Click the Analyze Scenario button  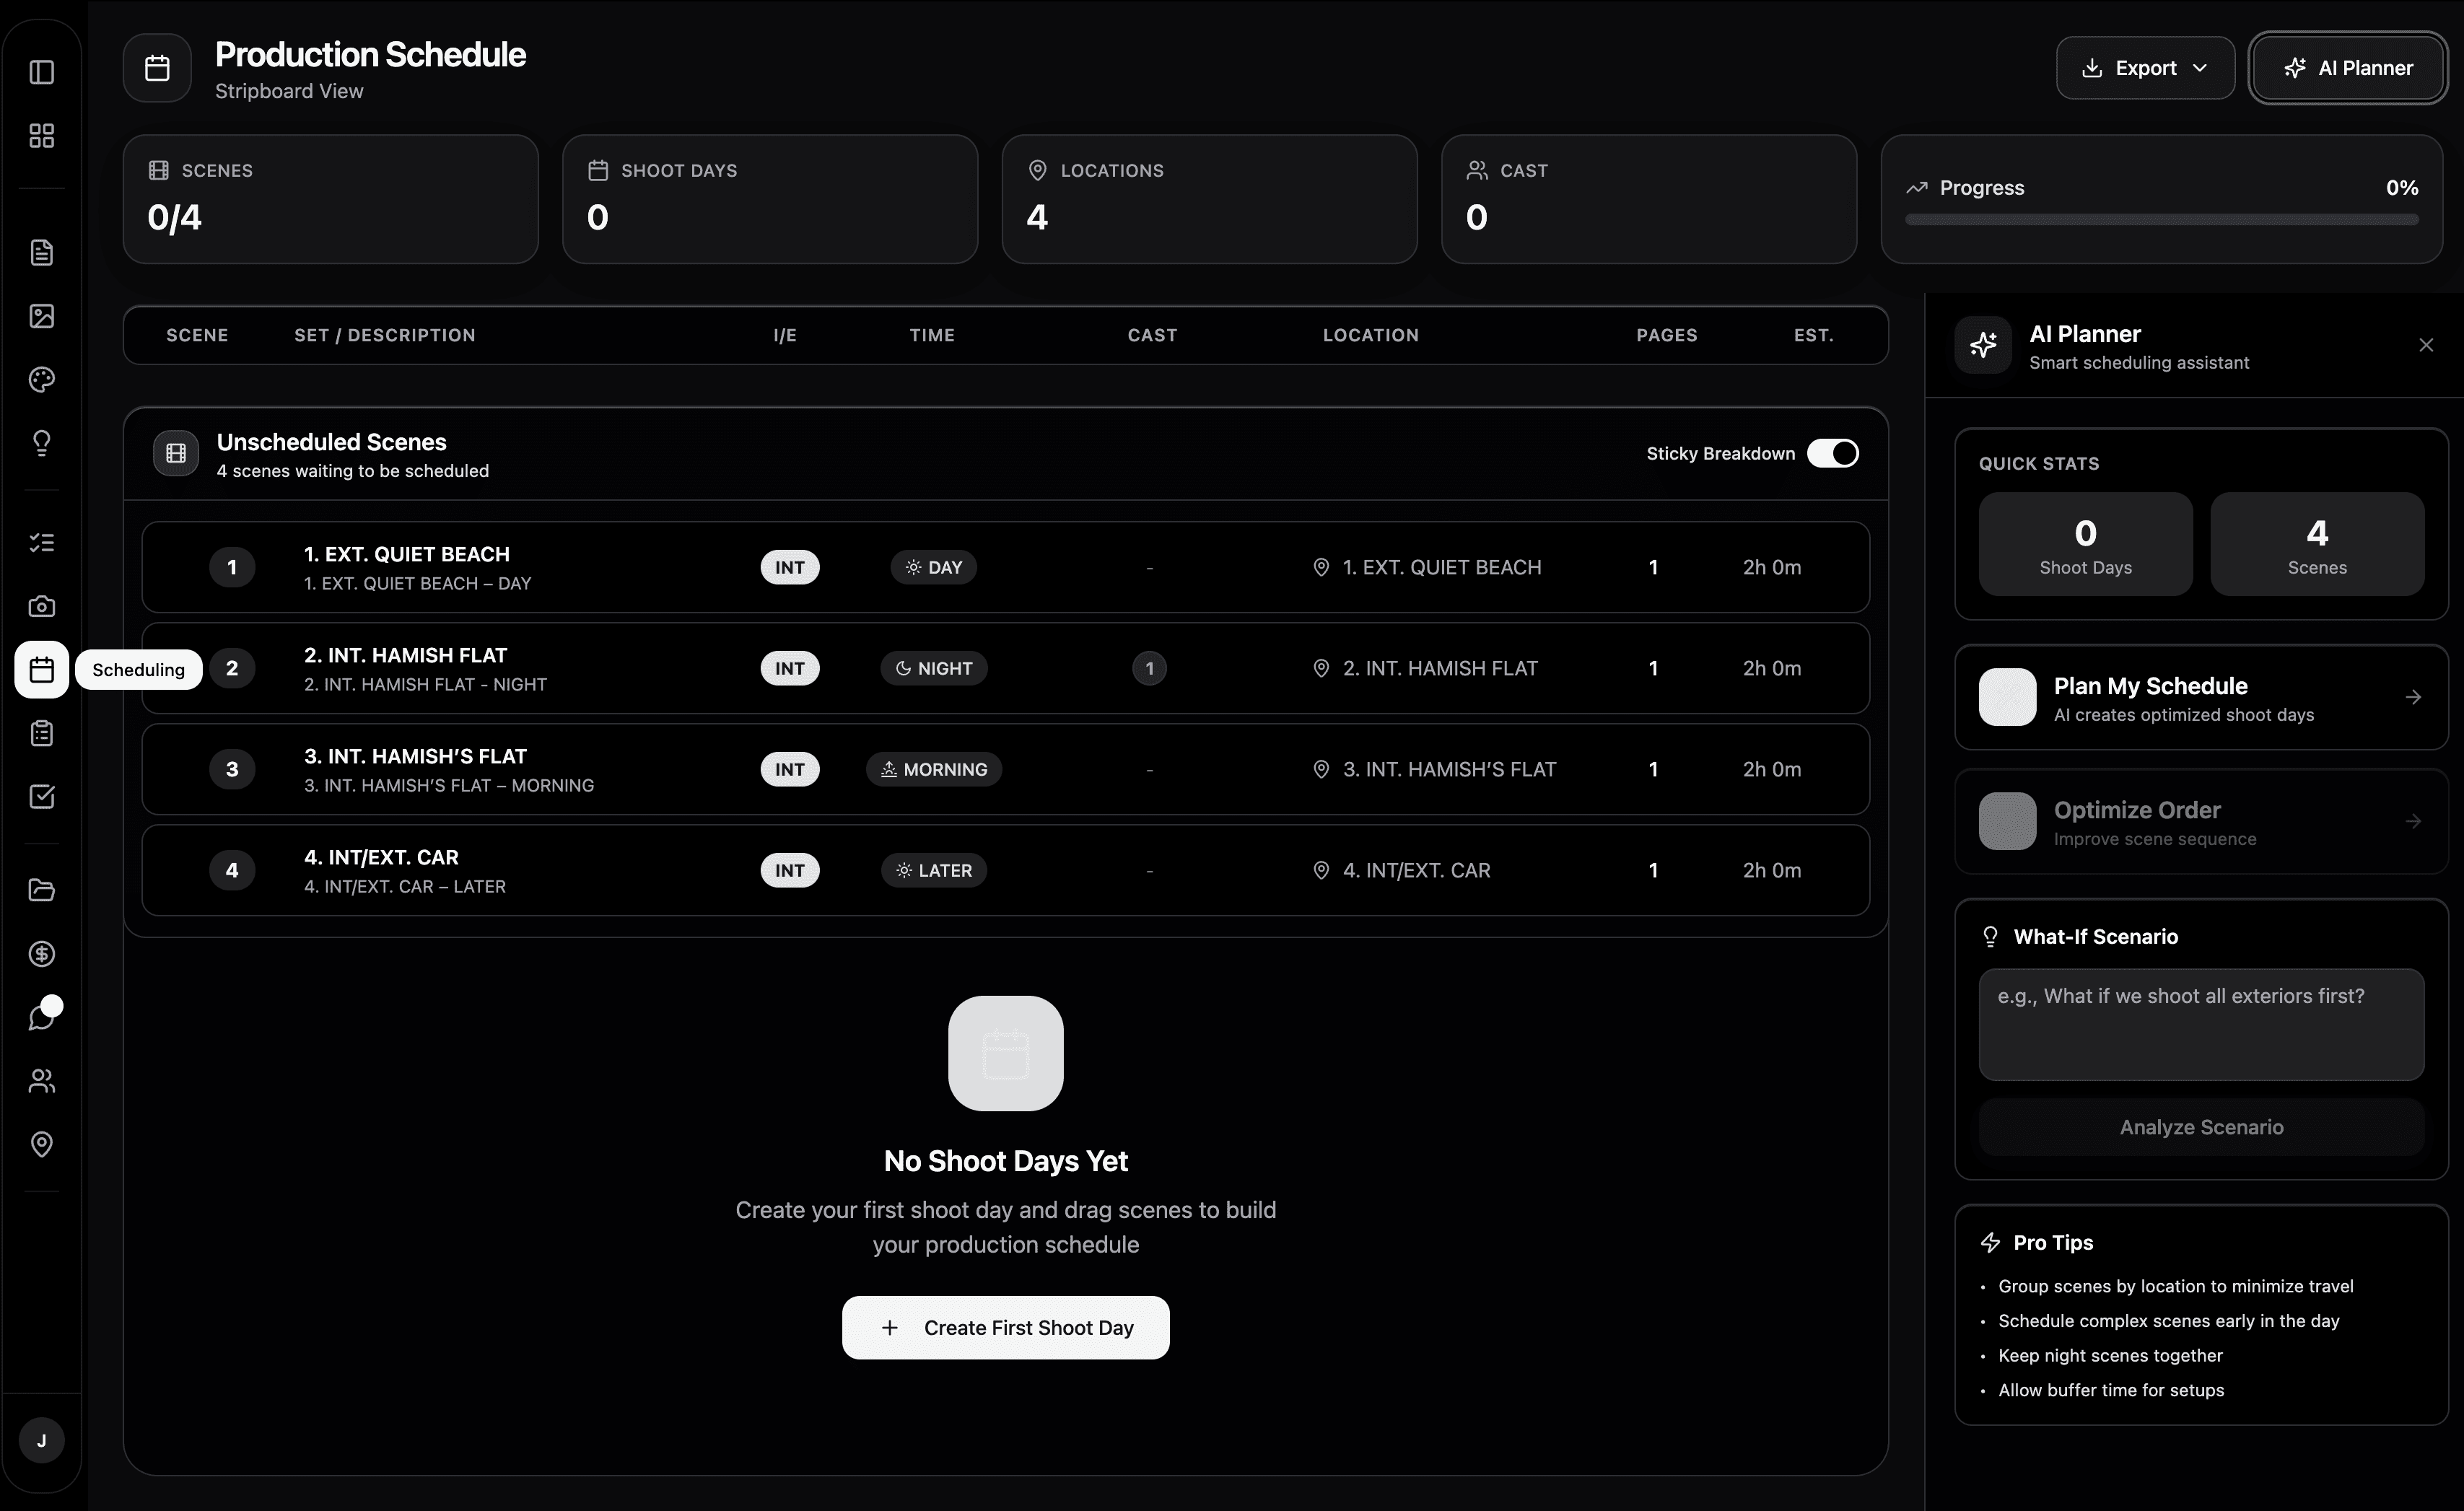coord(2200,1127)
